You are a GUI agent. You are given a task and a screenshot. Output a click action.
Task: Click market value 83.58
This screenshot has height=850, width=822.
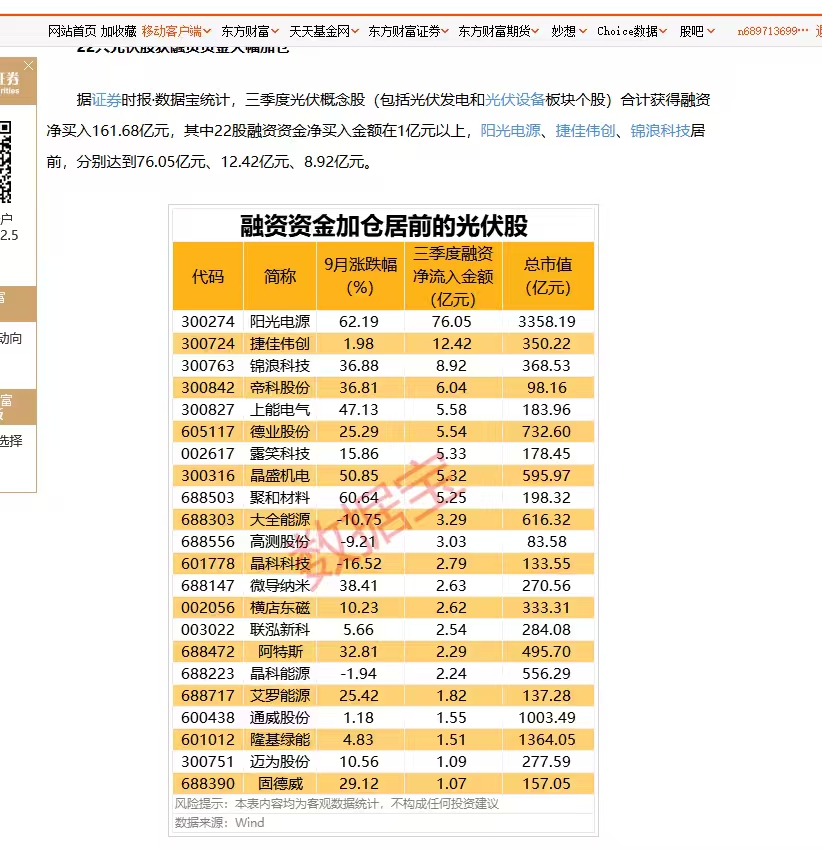tap(547, 542)
